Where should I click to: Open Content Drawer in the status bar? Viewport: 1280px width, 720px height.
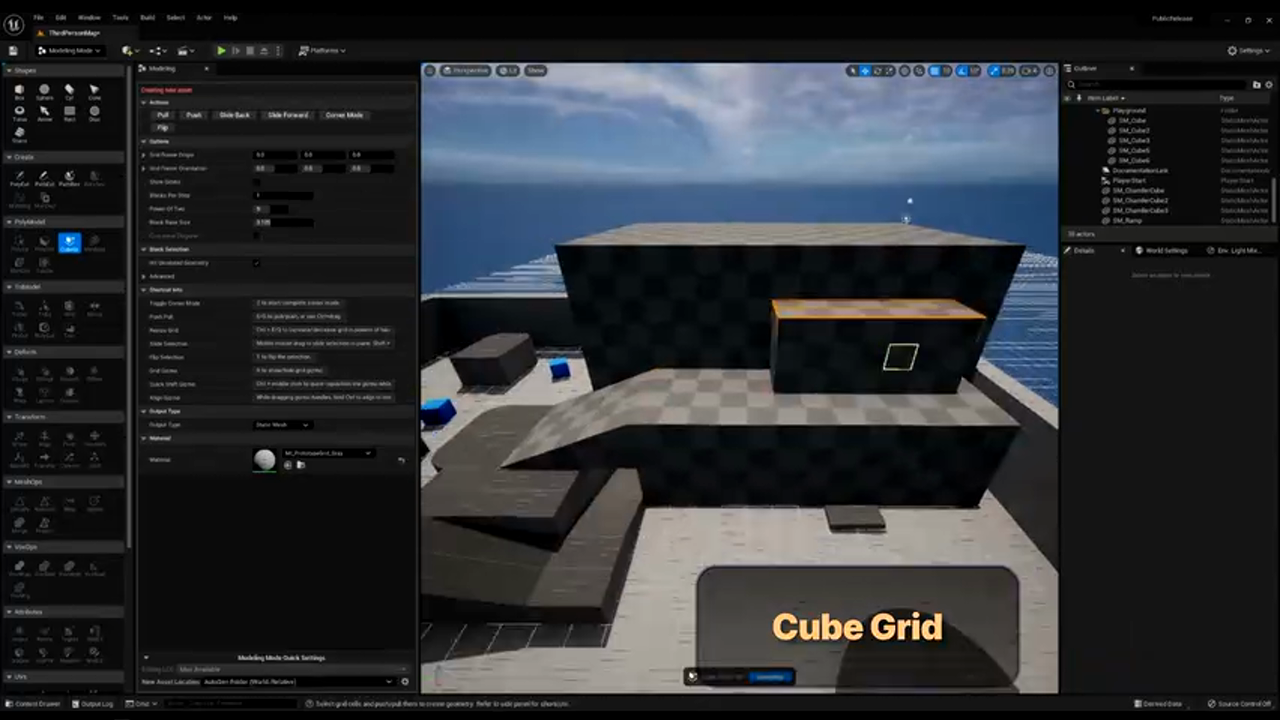36,704
